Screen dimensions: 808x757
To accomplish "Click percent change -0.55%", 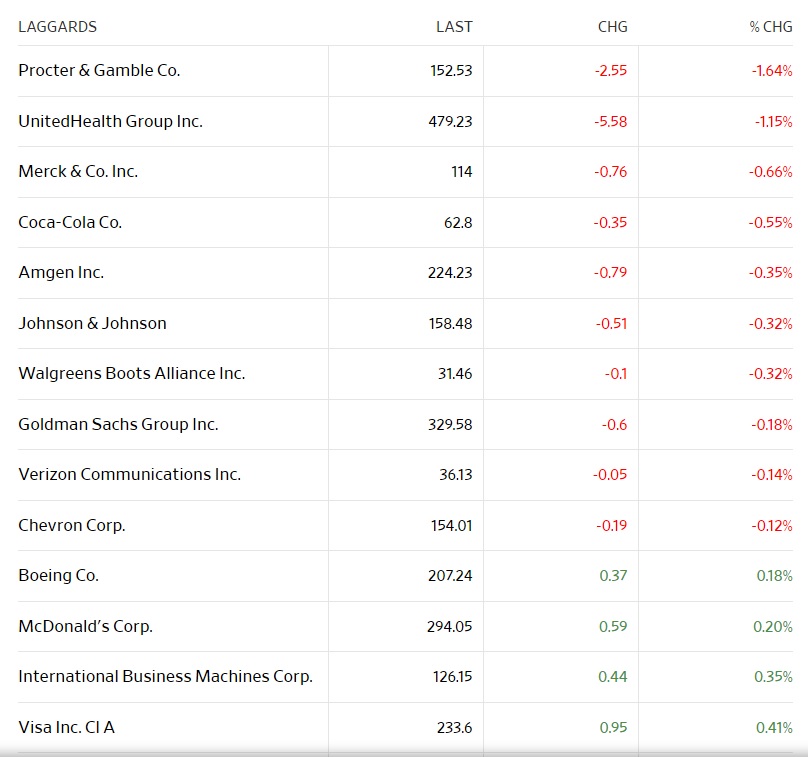I will tap(770, 223).
